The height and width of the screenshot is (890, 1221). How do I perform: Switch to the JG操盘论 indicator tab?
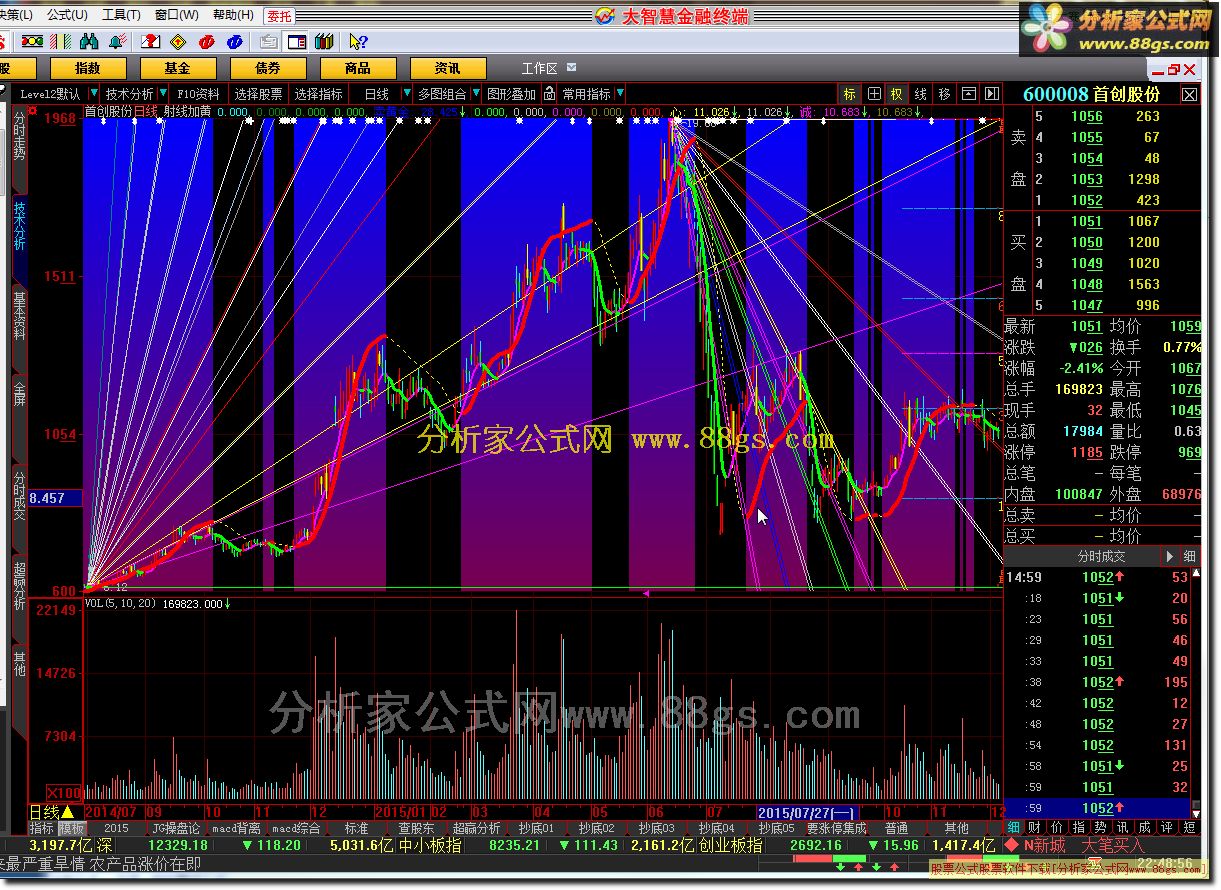click(177, 829)
